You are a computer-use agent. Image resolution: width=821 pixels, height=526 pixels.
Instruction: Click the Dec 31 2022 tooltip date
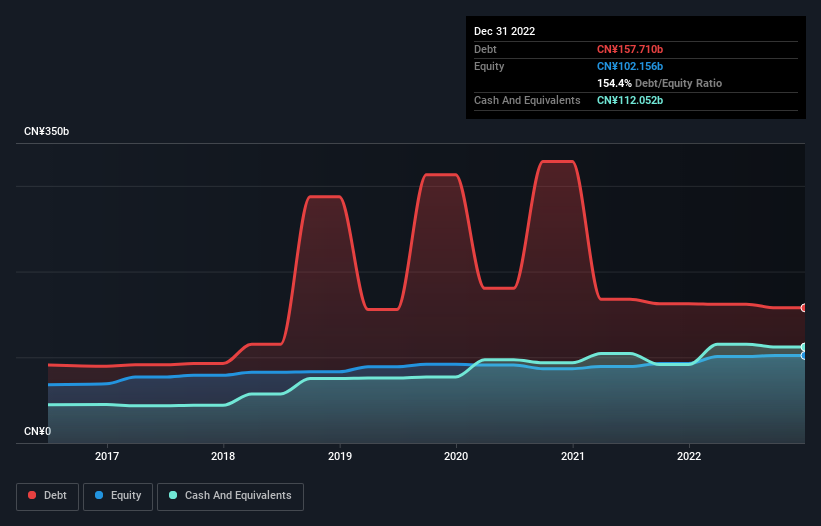505,31
